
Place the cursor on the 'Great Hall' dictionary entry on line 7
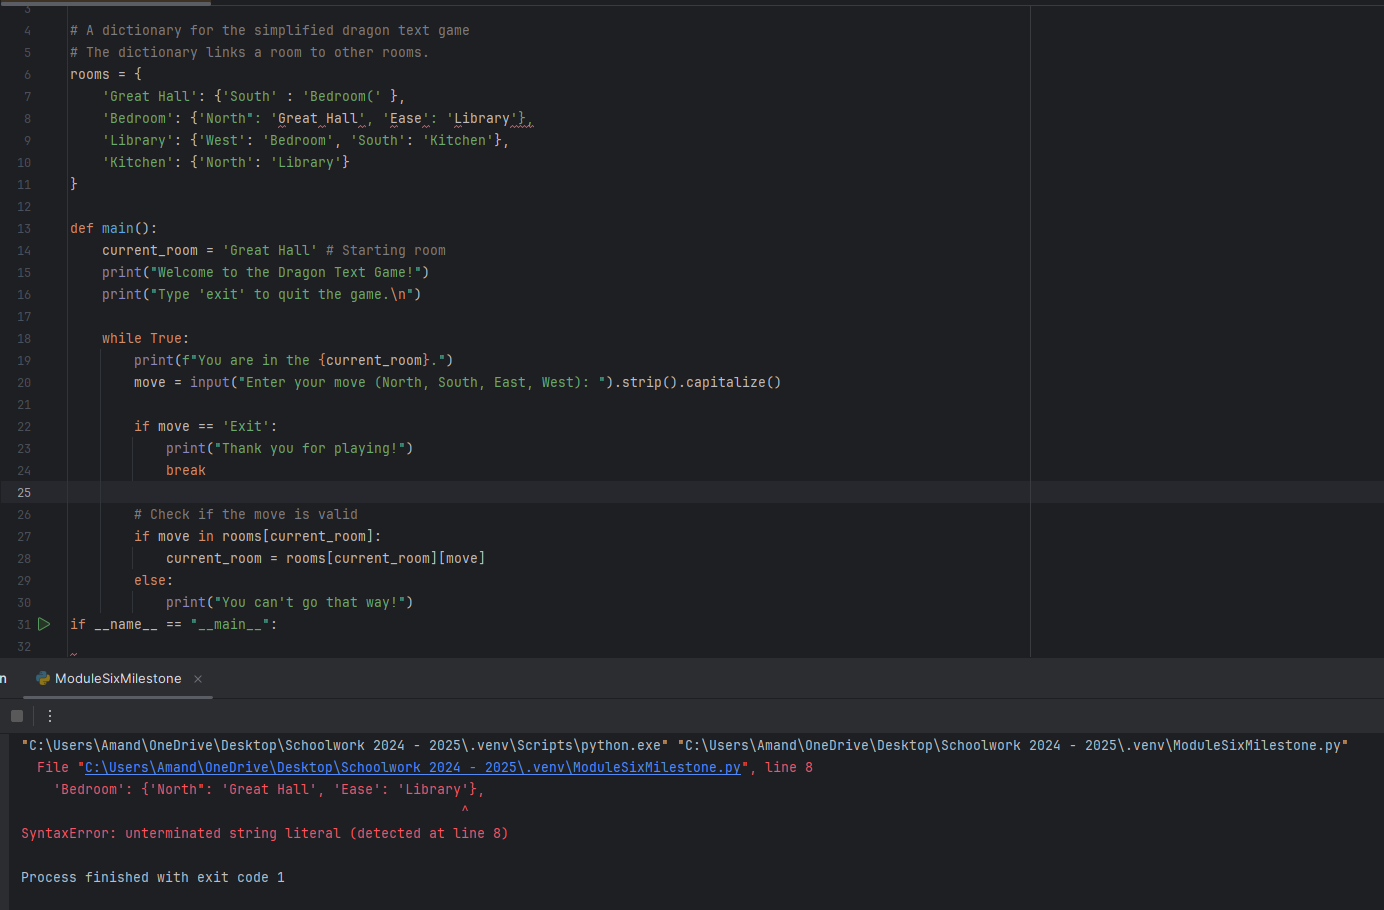[x=253, y=97]
